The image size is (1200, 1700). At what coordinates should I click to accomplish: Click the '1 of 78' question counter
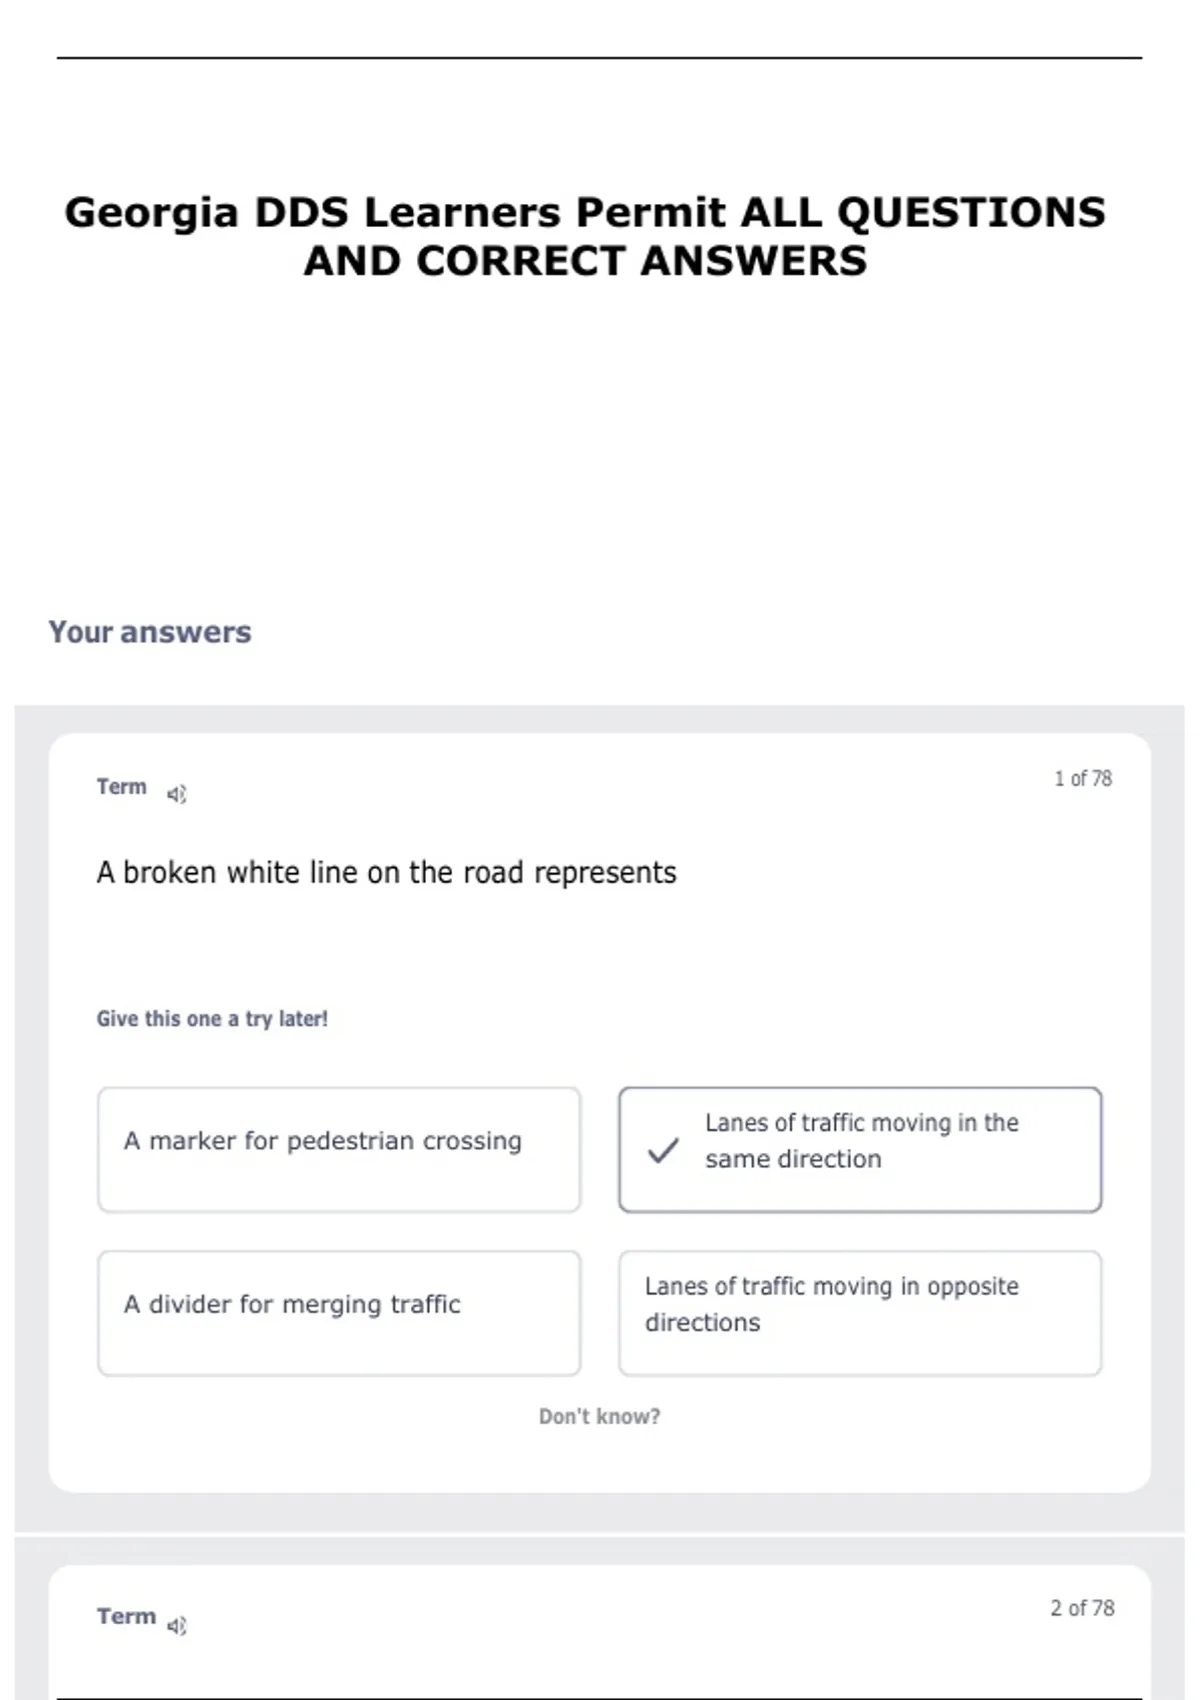1082,779
